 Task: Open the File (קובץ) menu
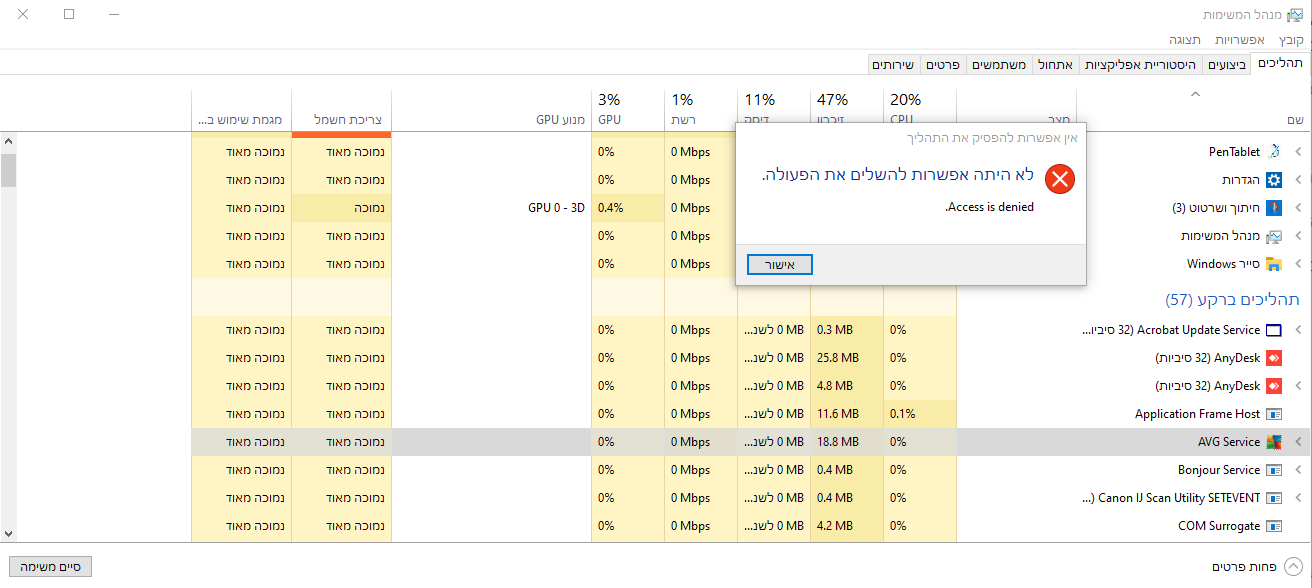click(x=1291, y=40)
